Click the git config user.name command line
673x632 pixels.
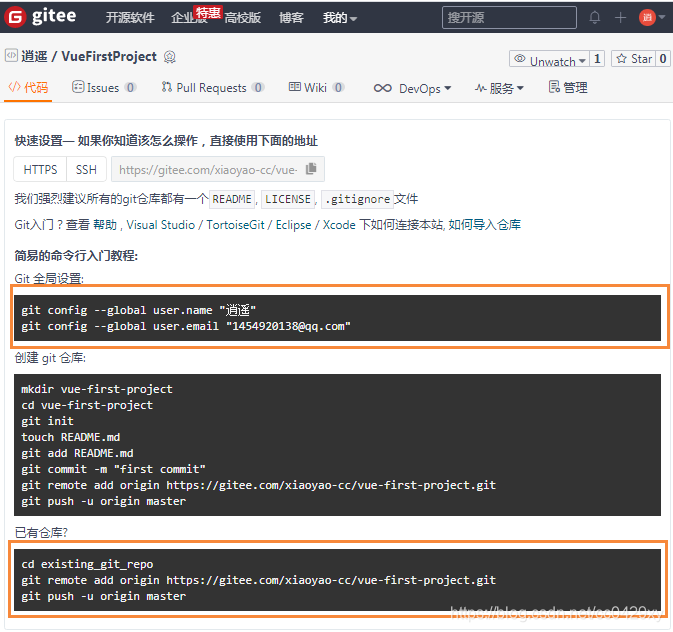[x=139, y=310]
